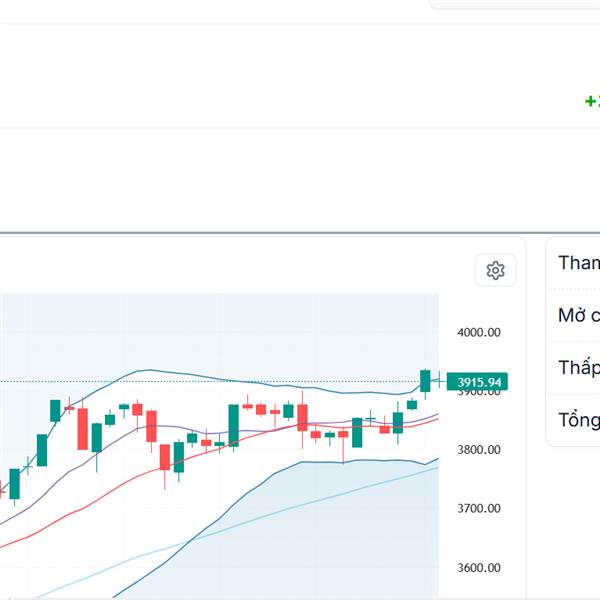Select the upper Bollinger band line

pyautogui.click(x=150, y=370)
